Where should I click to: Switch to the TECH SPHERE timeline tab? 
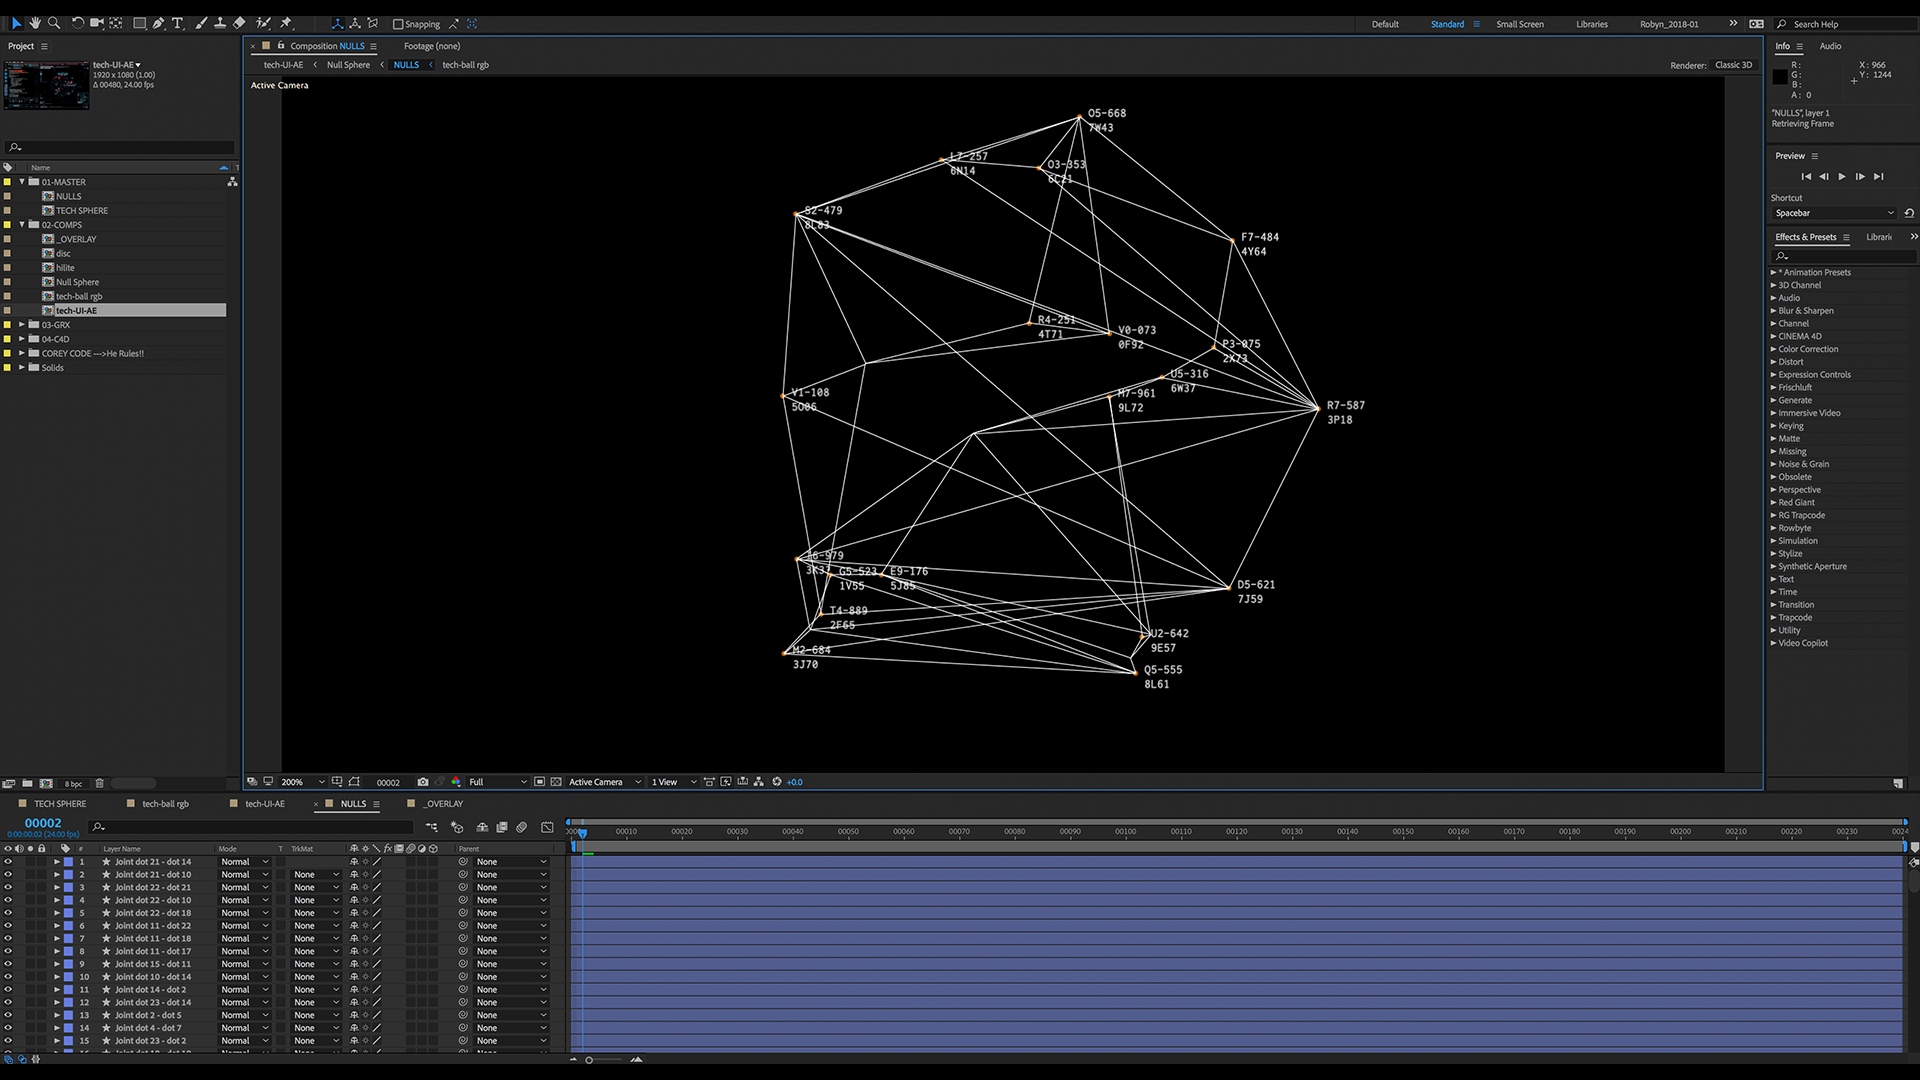[60, 804]
